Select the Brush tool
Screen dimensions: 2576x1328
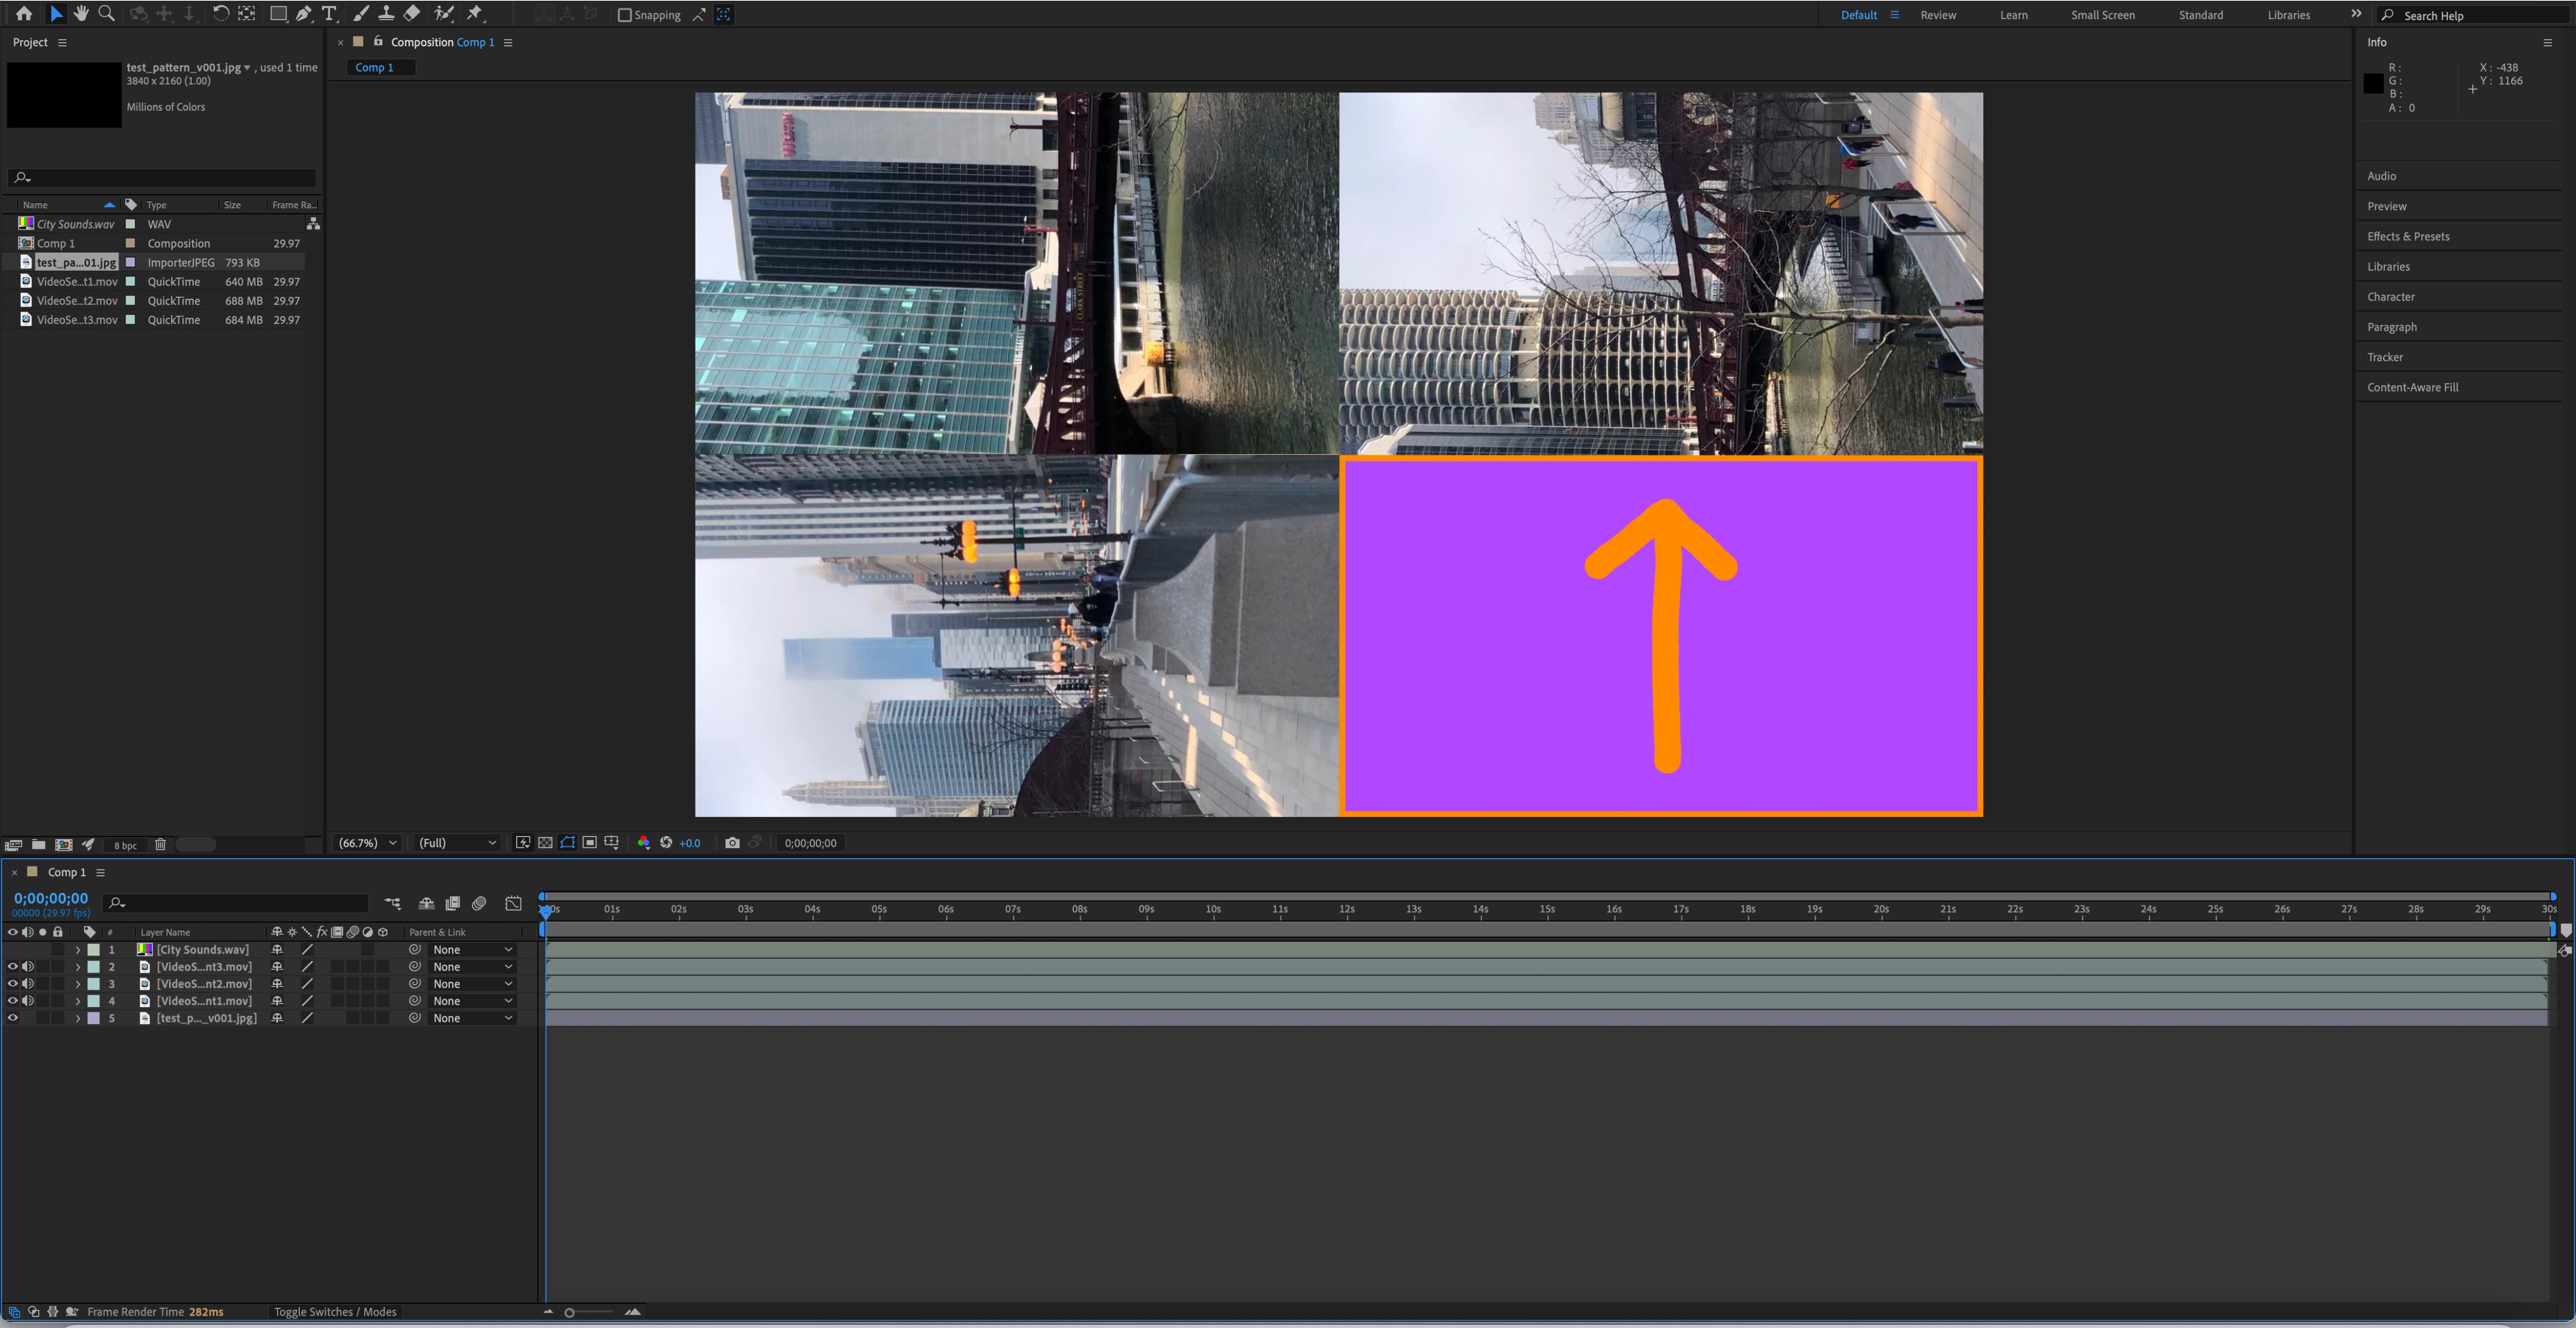coord(360,14)
